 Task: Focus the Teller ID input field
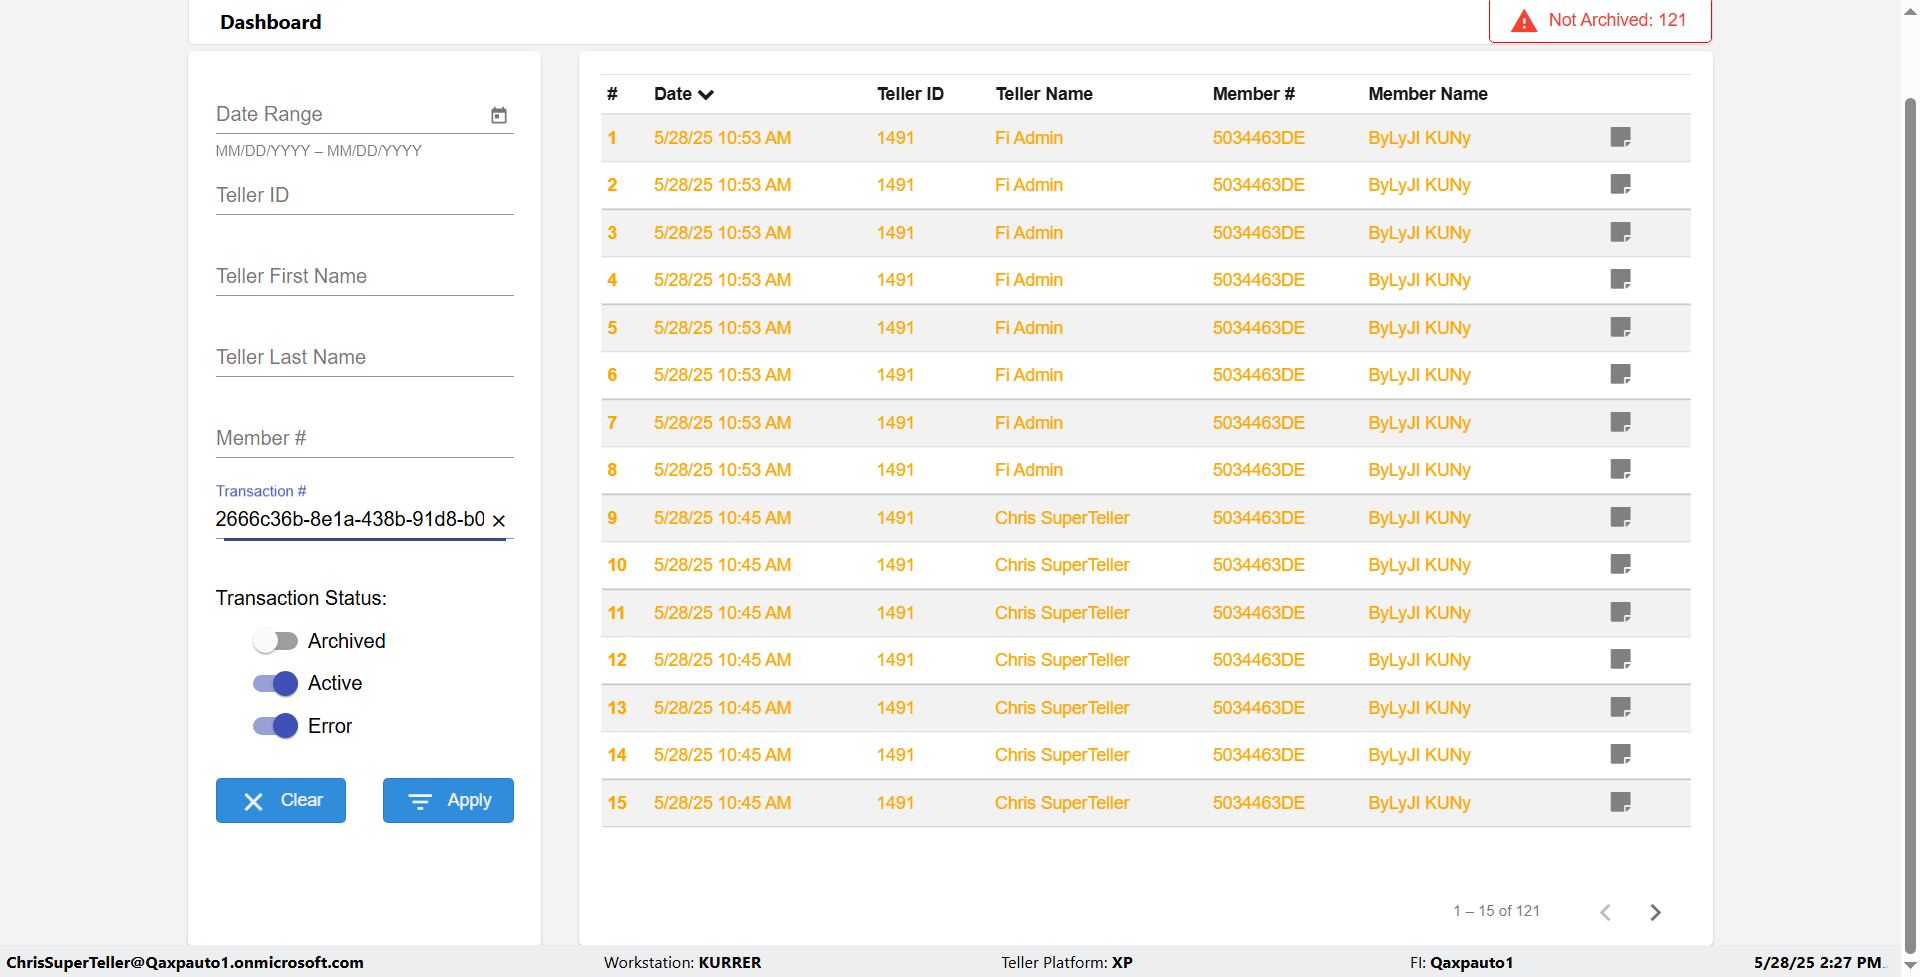pos(364,196)
